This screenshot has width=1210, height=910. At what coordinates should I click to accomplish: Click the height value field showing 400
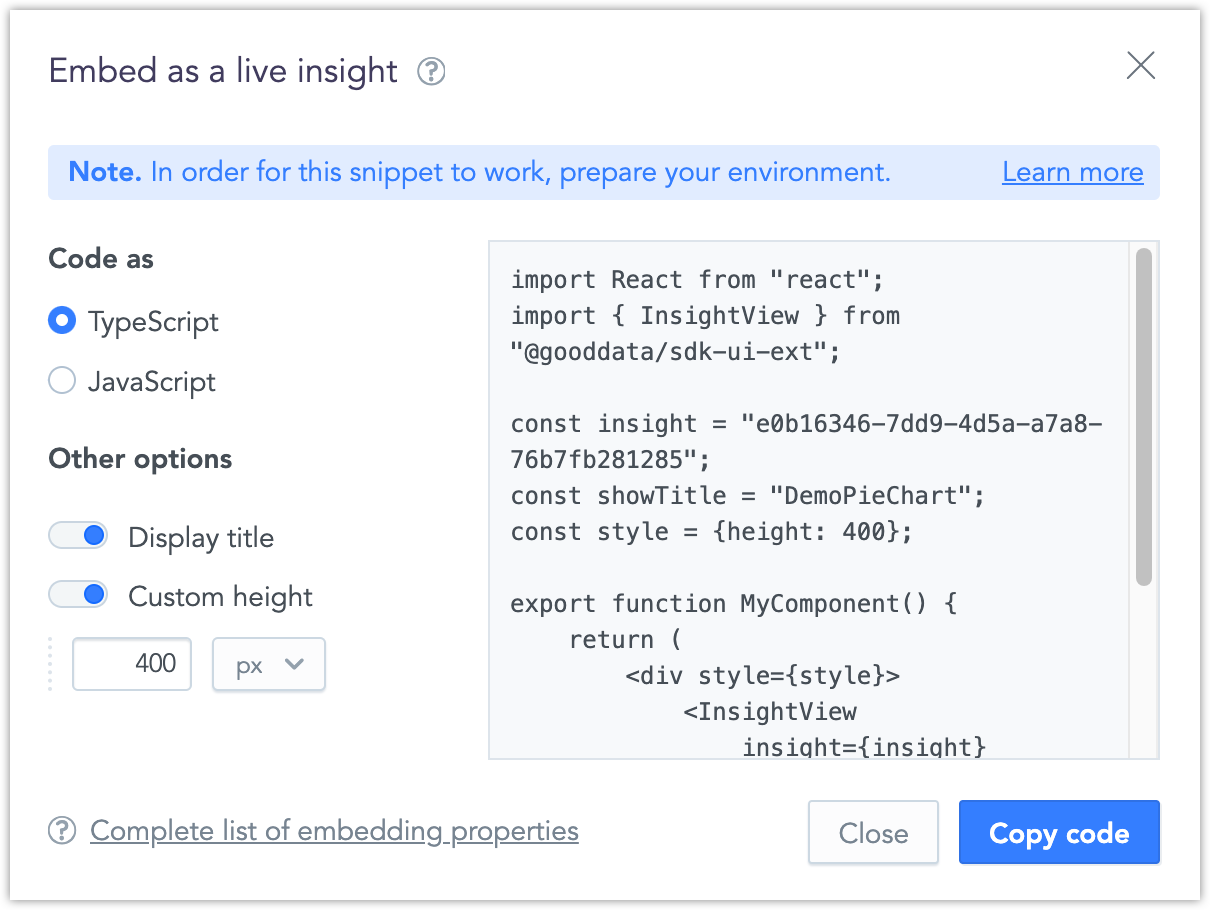click(x=132, y=664)
